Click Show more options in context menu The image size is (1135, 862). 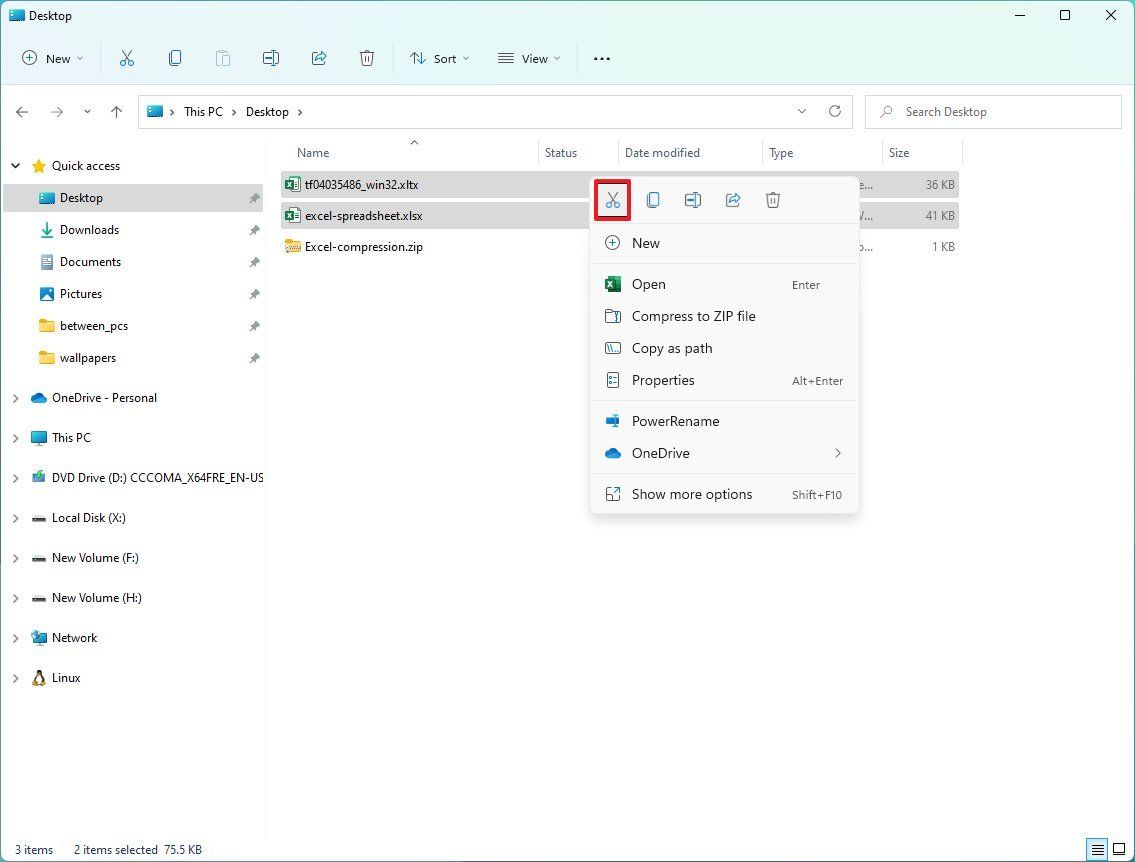690,494
